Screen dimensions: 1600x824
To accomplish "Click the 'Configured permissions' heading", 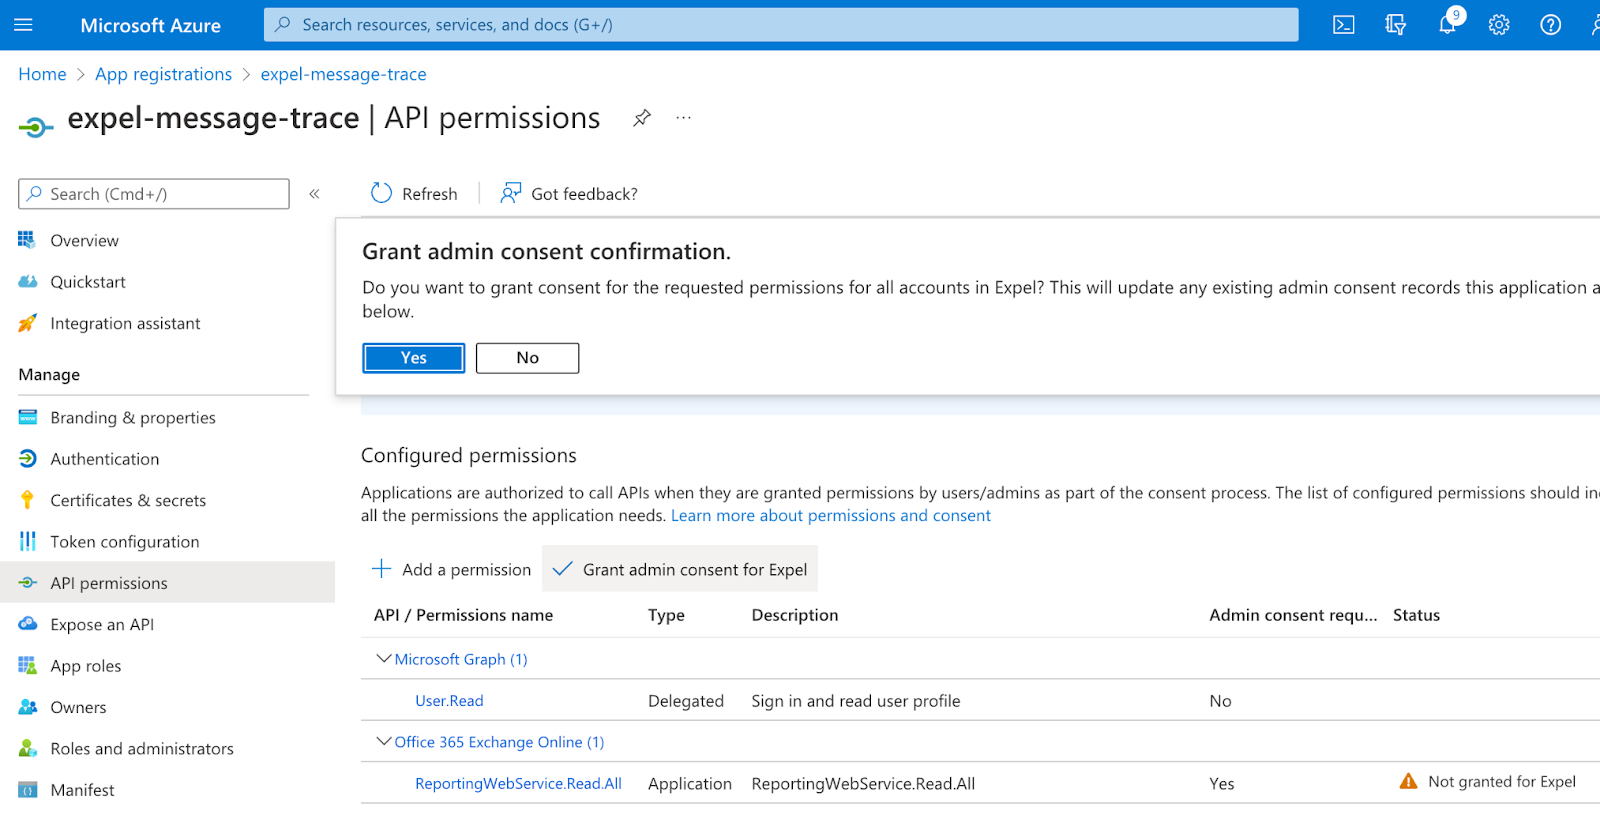I will [469, 455].
